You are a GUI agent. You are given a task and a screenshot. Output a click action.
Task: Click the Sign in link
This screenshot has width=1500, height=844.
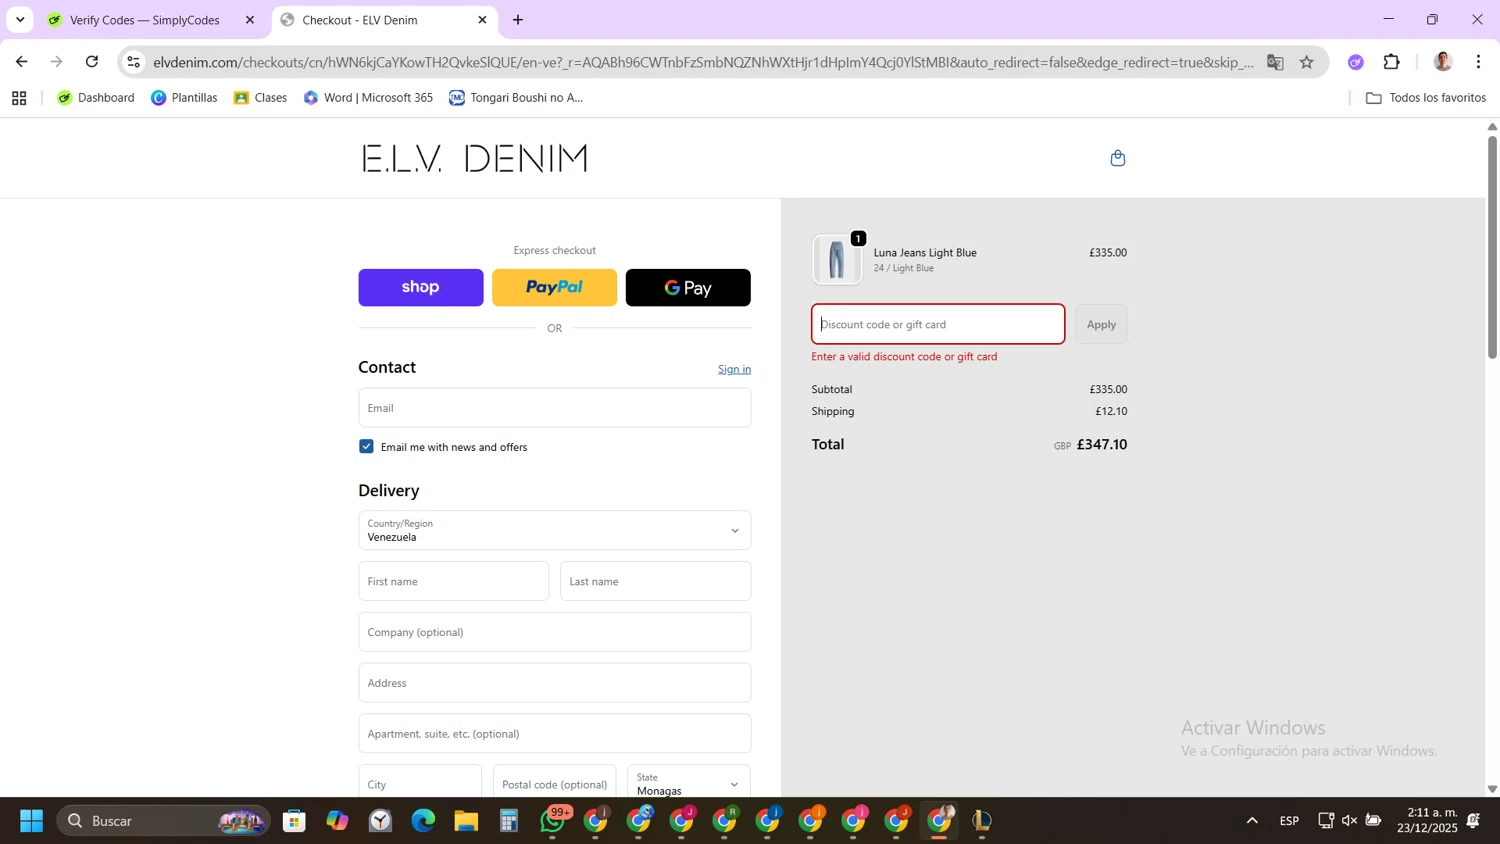734,369
